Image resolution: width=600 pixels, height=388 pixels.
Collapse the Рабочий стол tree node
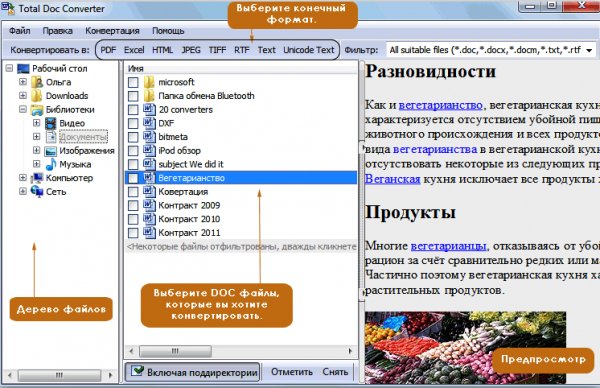[x=9, y=68]
